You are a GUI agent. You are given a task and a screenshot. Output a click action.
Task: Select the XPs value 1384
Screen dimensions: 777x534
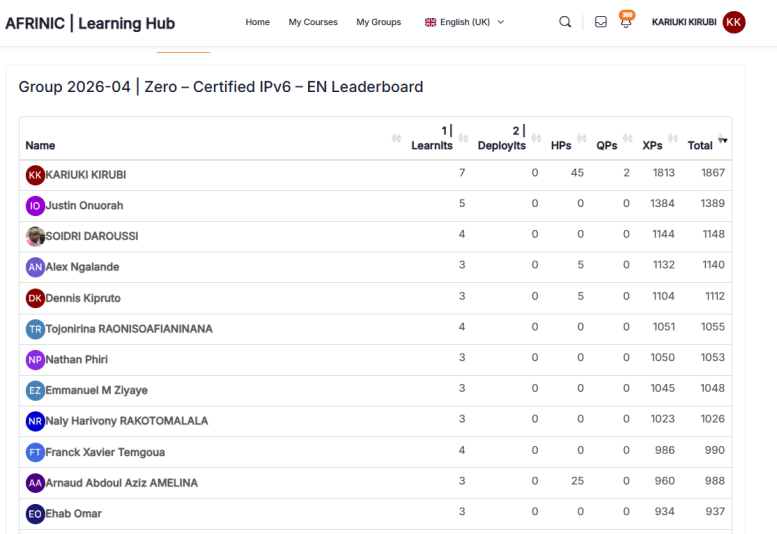pyautogui.click(x=663, y=203)
